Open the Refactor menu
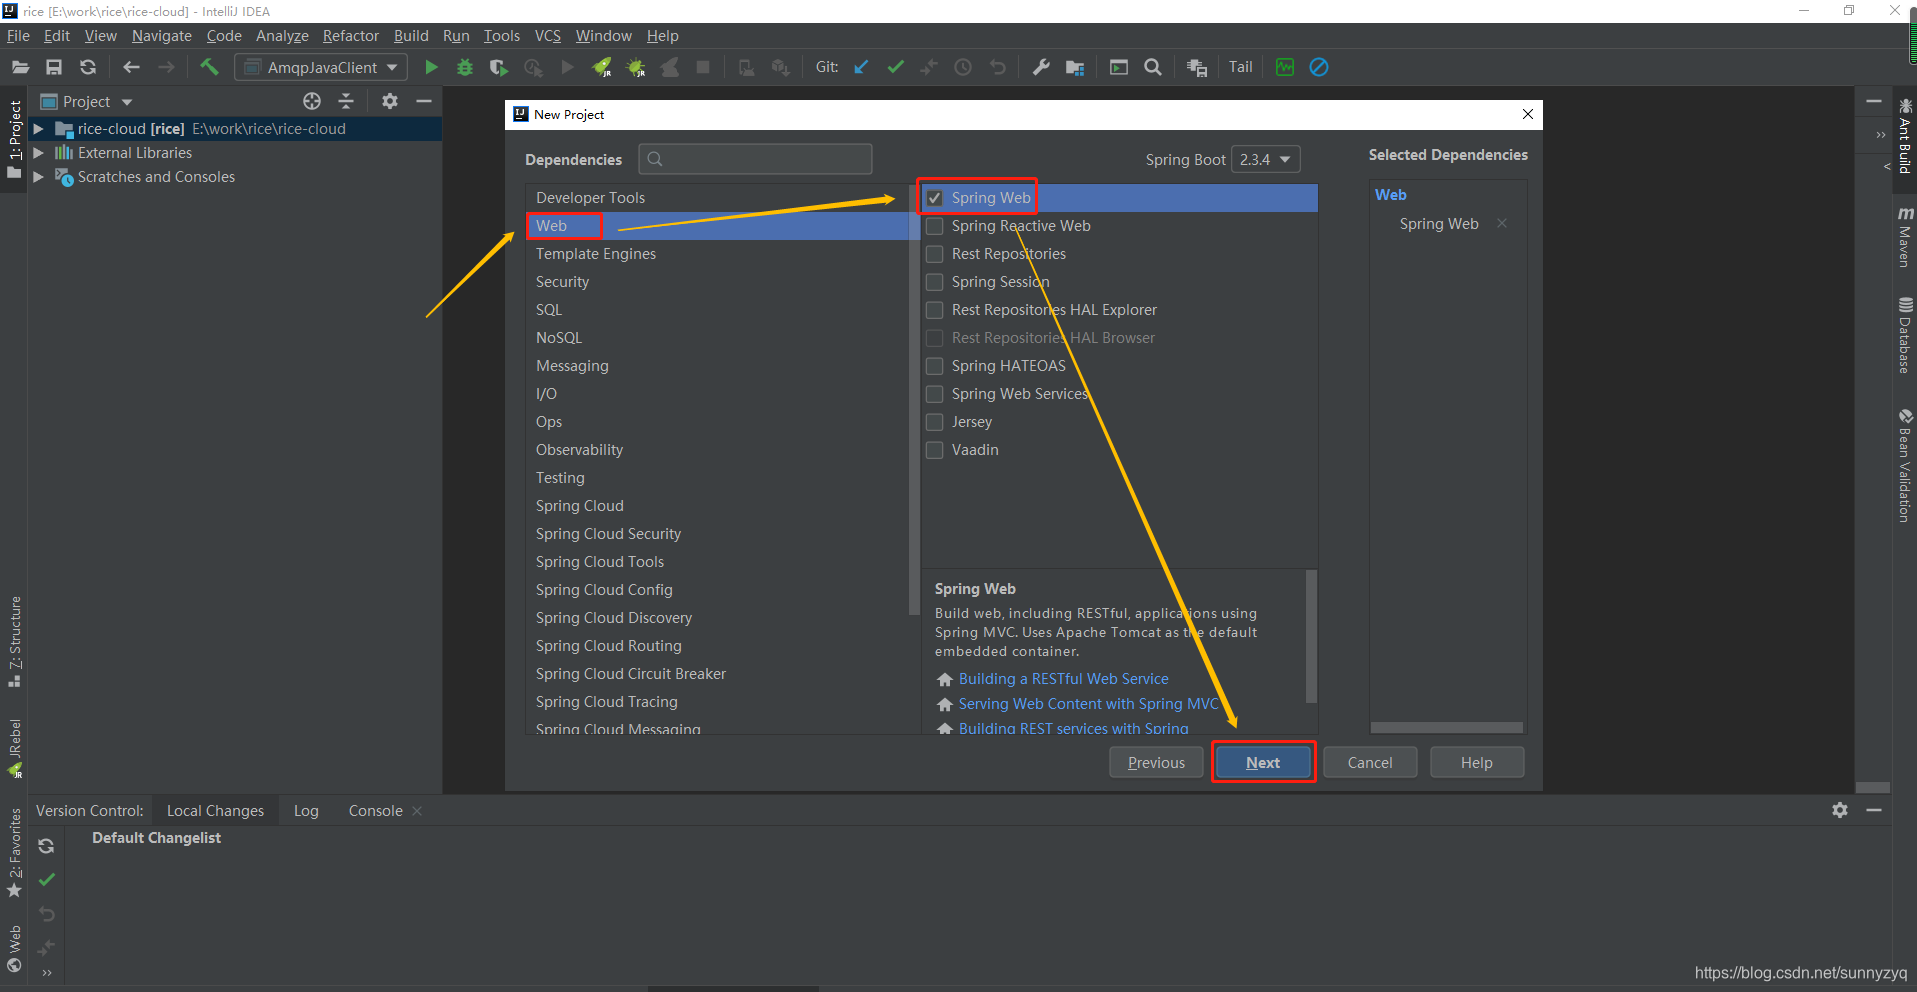This screenshot has height=992, width=1917. (350, 36)
